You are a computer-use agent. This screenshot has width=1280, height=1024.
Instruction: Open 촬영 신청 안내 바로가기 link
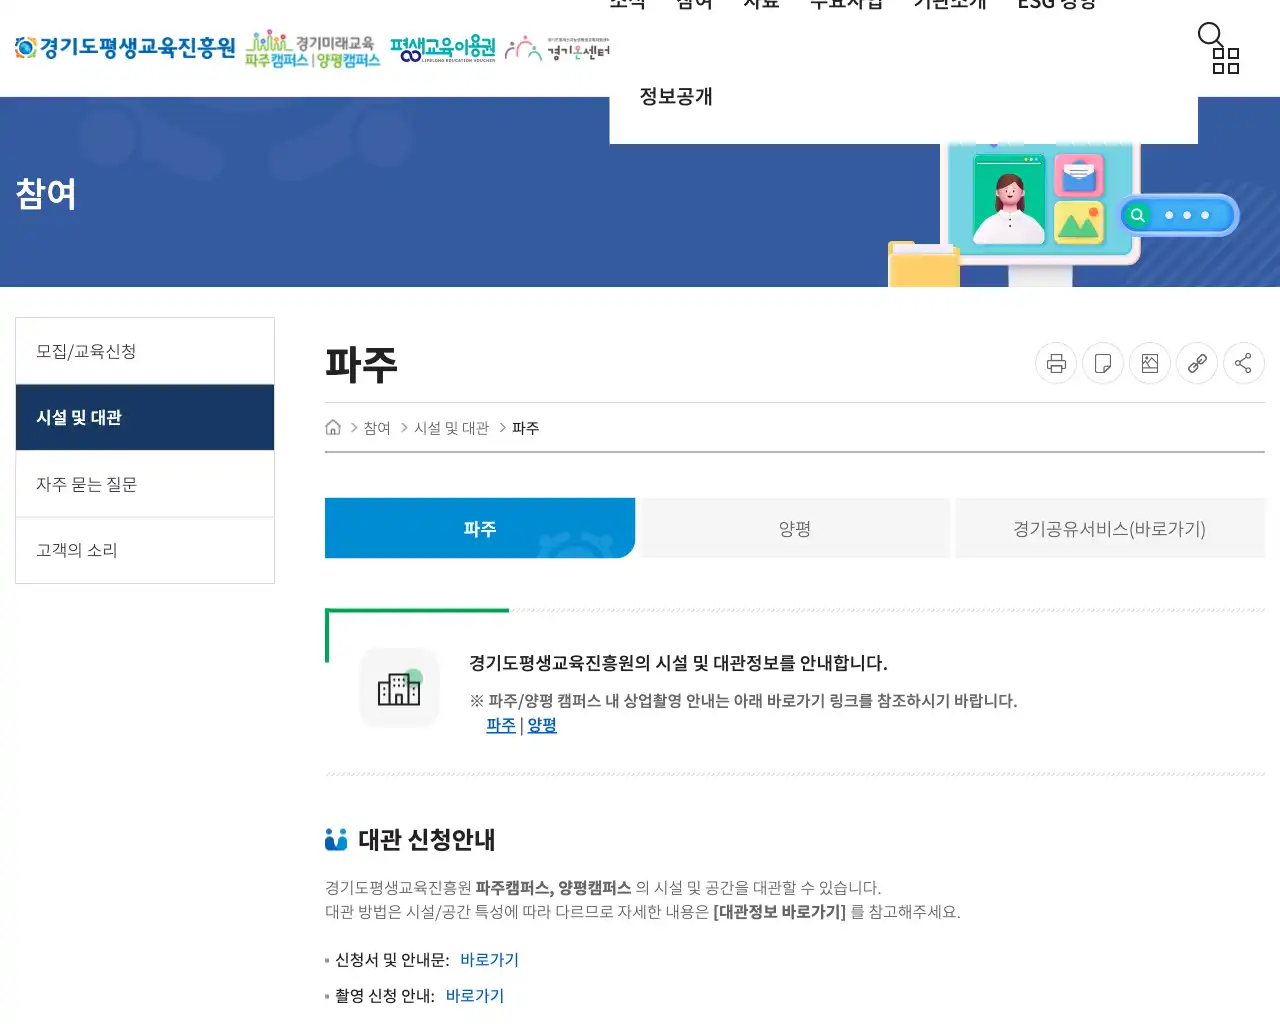tap(475, 996)
